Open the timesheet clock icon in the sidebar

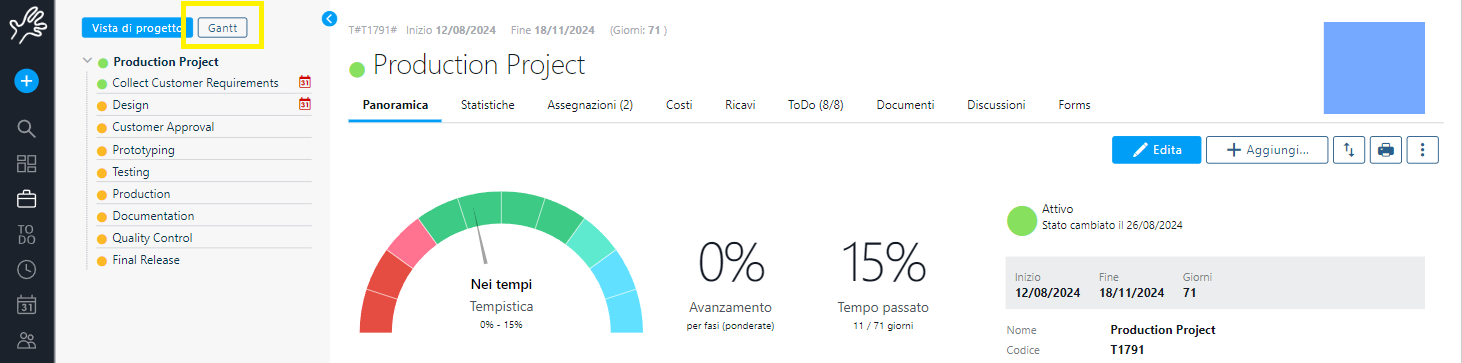[27, 270]
